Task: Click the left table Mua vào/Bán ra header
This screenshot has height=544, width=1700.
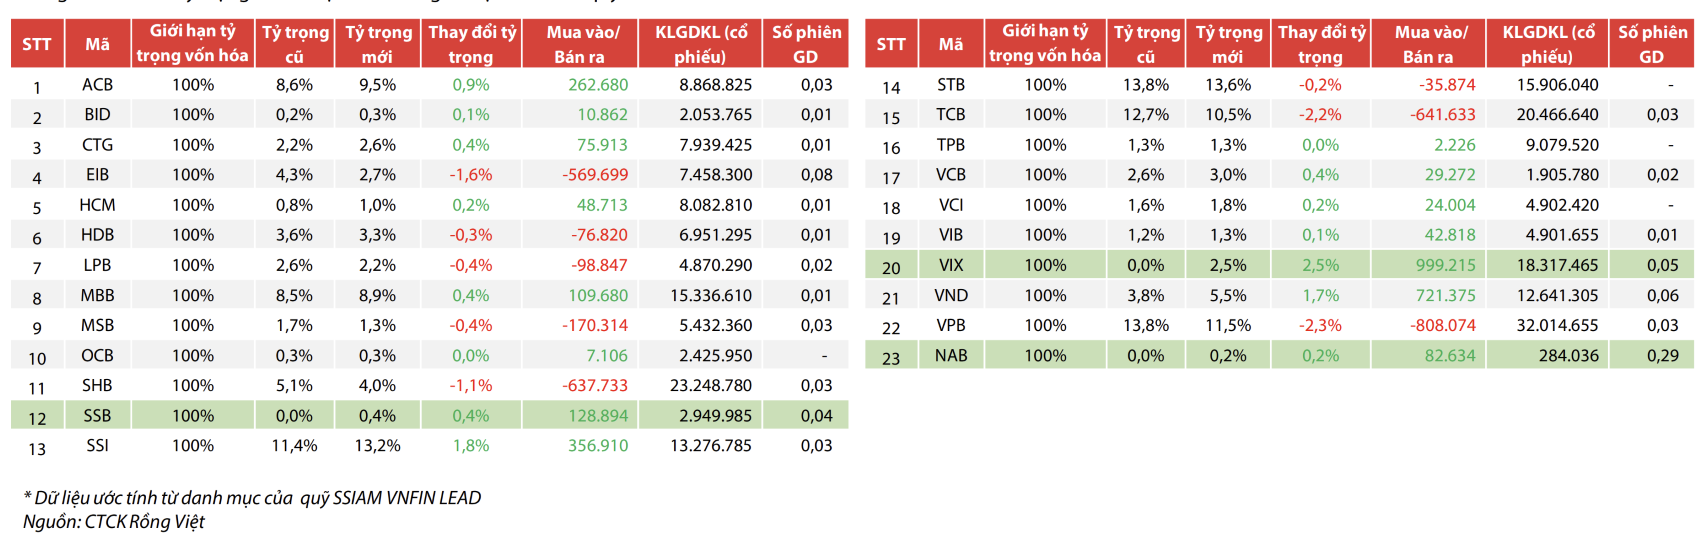Action: click(x=582, y=44)
